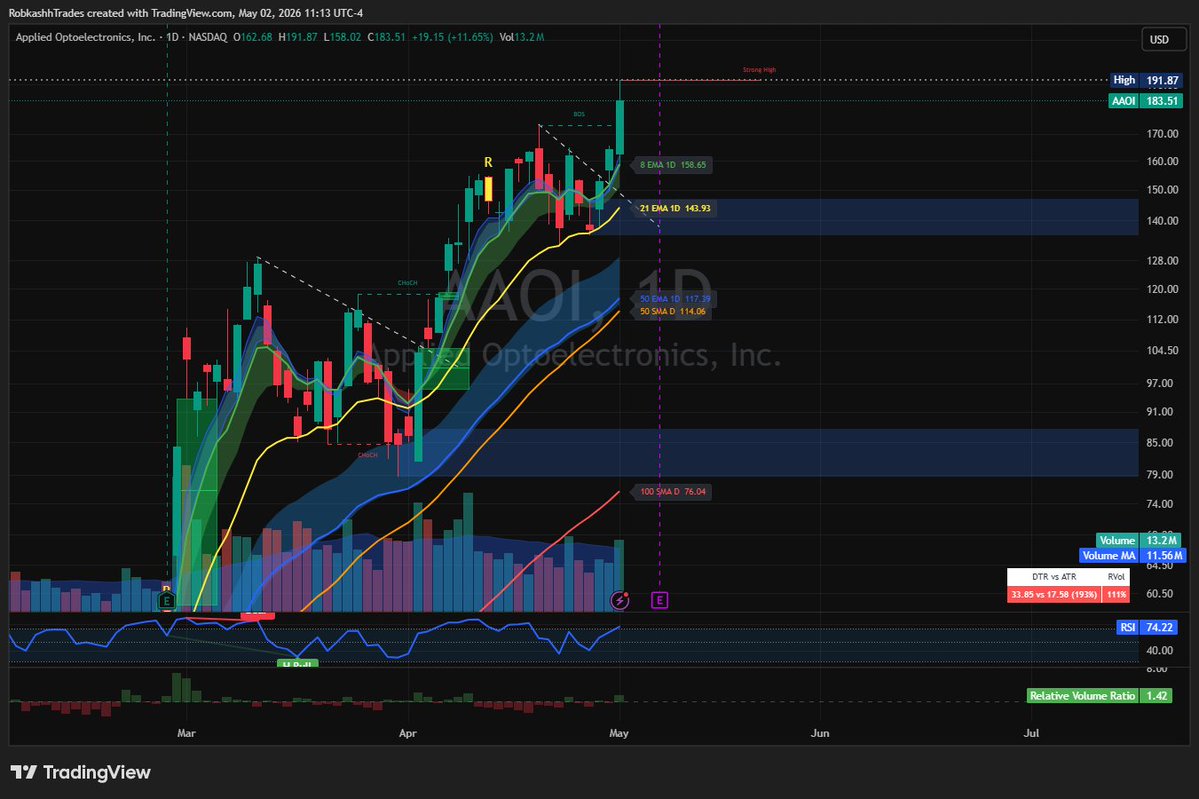1199x799 pixels.
Task: Click the low value L158.02
Action: (x=342, y=37)
